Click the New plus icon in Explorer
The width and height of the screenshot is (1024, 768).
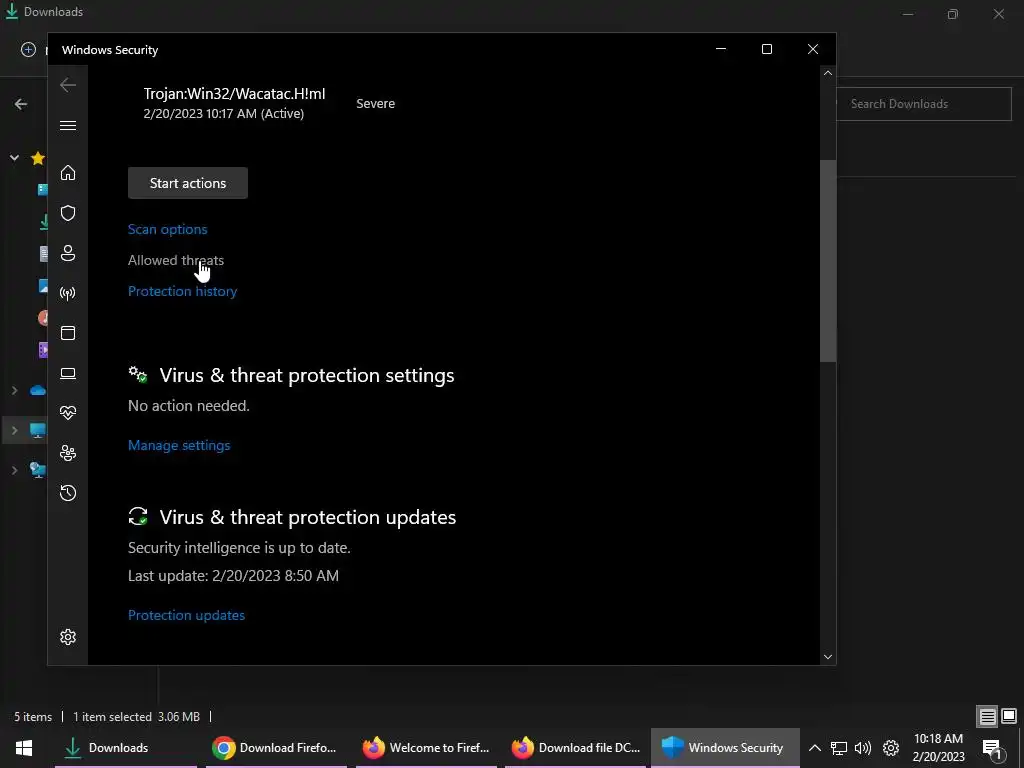tap(28, 50)
